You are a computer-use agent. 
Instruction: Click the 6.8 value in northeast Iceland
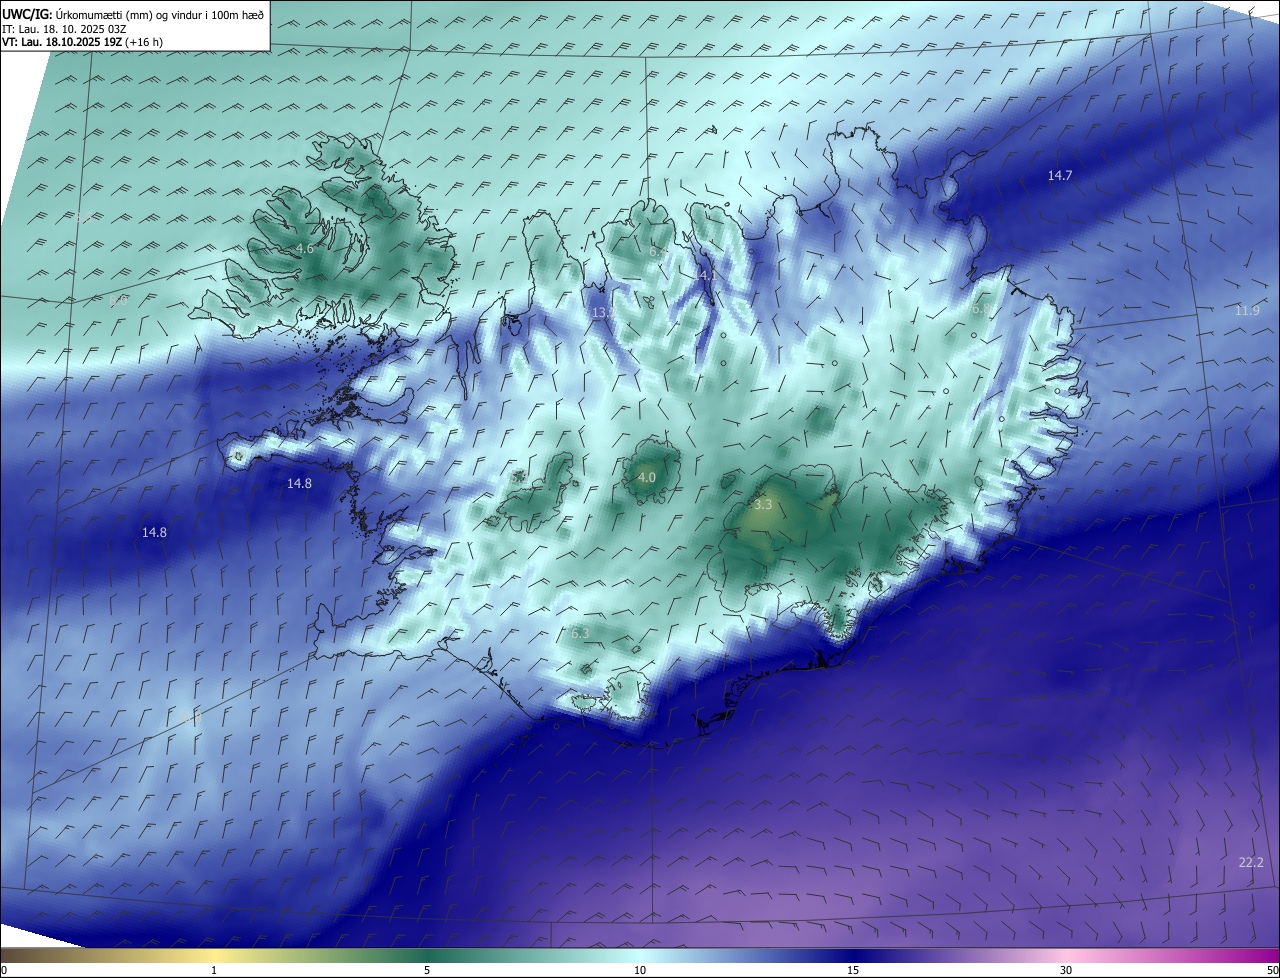(981, 310)
